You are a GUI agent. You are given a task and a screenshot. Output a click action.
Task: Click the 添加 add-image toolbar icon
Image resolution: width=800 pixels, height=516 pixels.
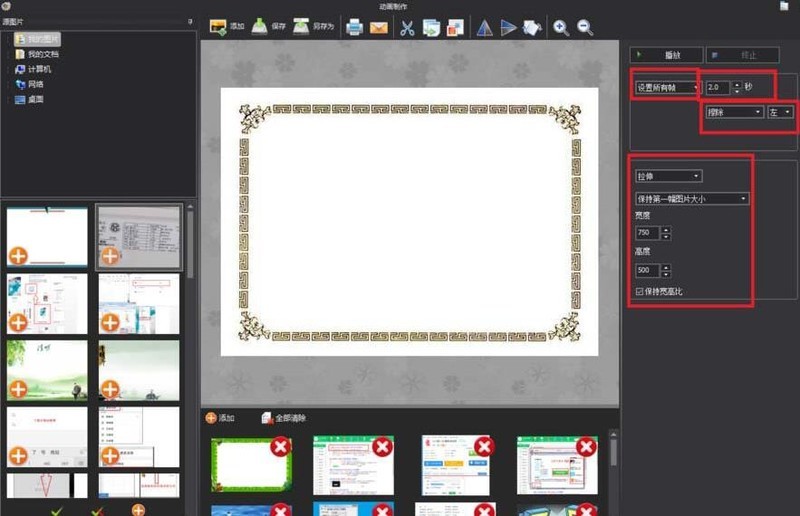pyautogui.click(x=217, y=27)
